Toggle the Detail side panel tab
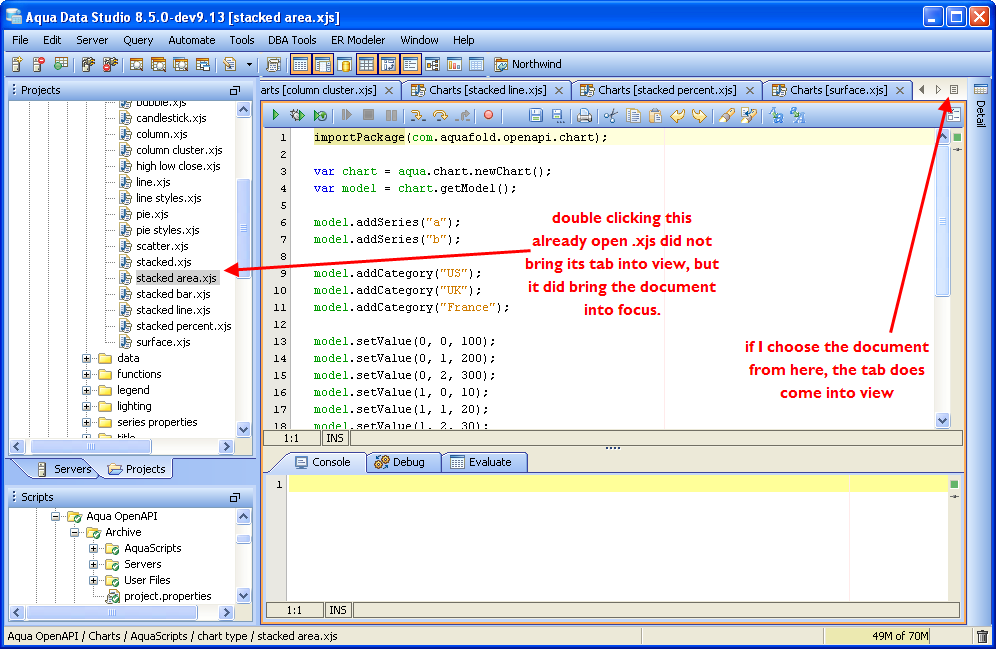 click(981, 106)
